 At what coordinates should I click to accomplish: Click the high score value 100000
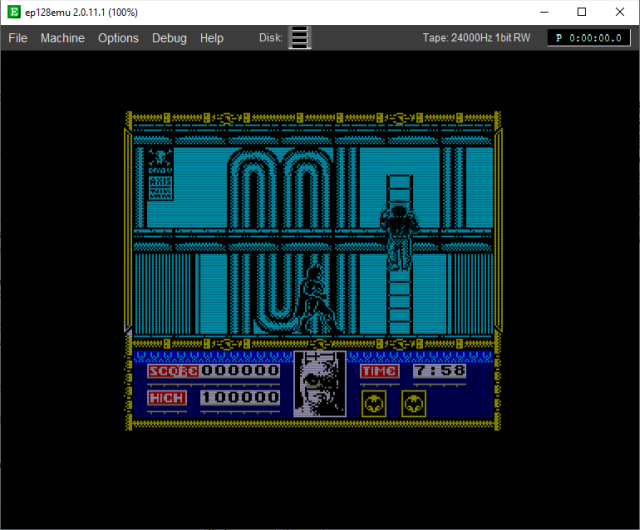[240, 397]
